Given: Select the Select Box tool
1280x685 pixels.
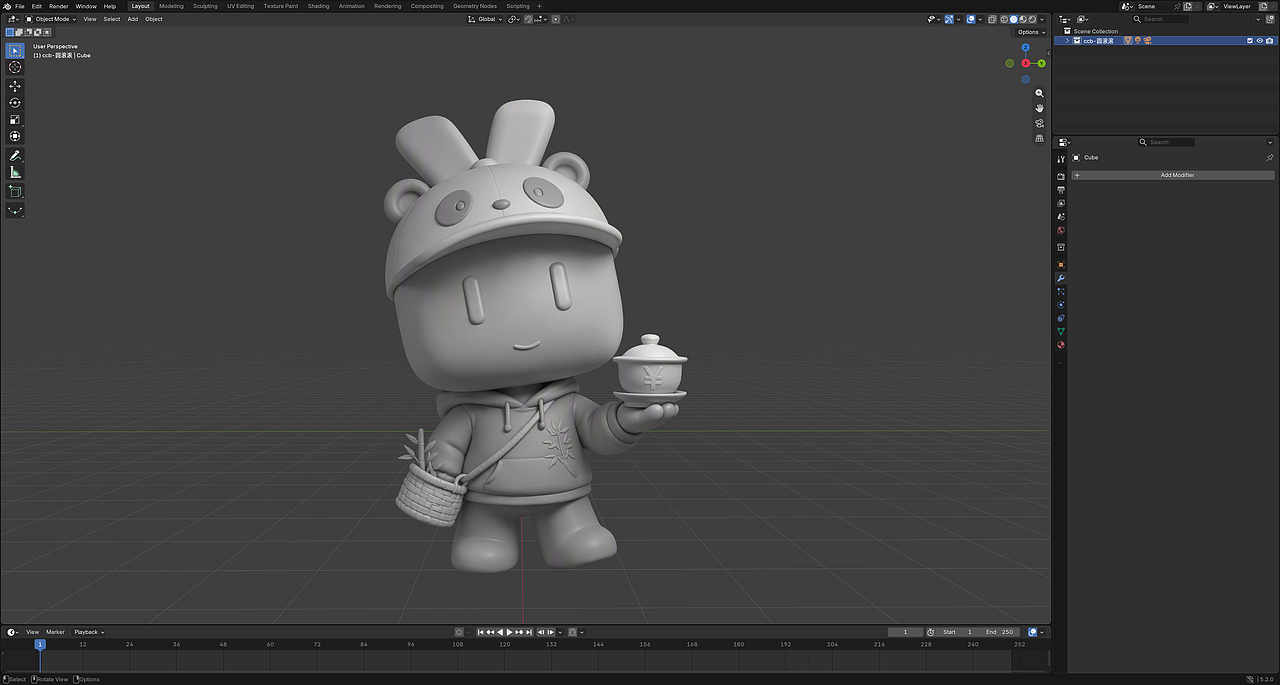Looking at the screenshot, I should click(15, 51).
